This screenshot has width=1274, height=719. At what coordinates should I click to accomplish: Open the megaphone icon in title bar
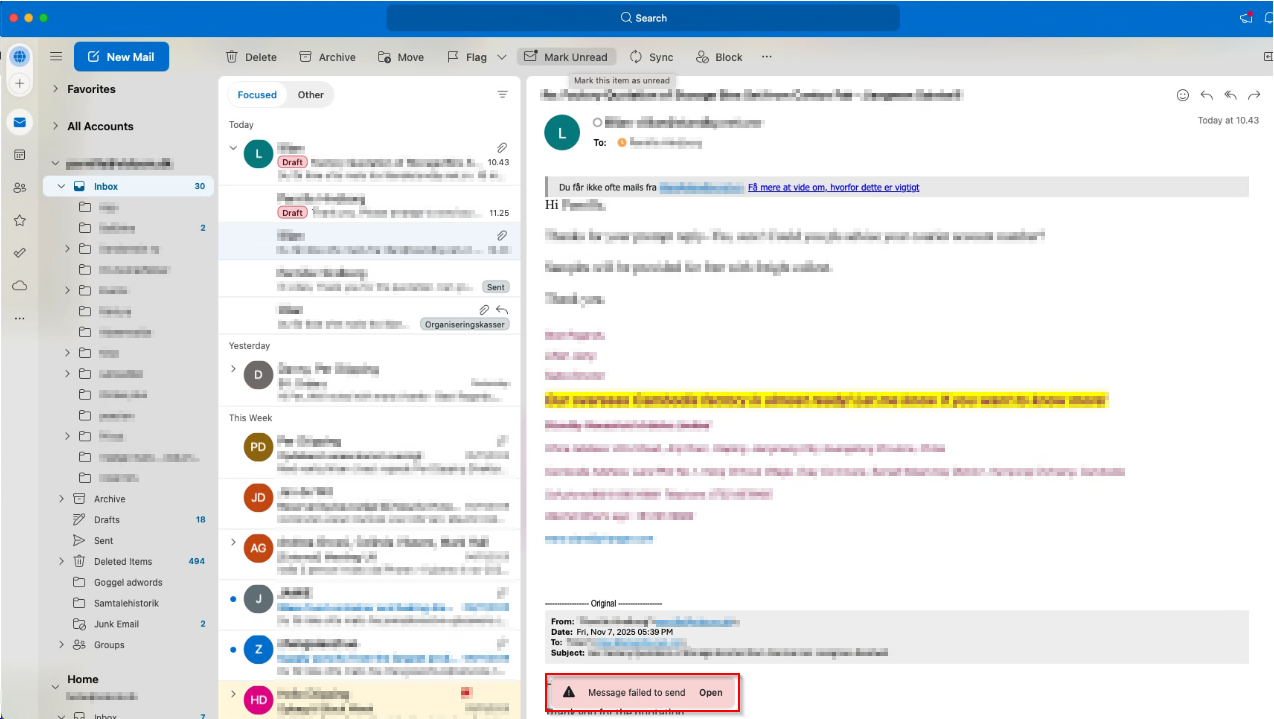pos(1246,18)
